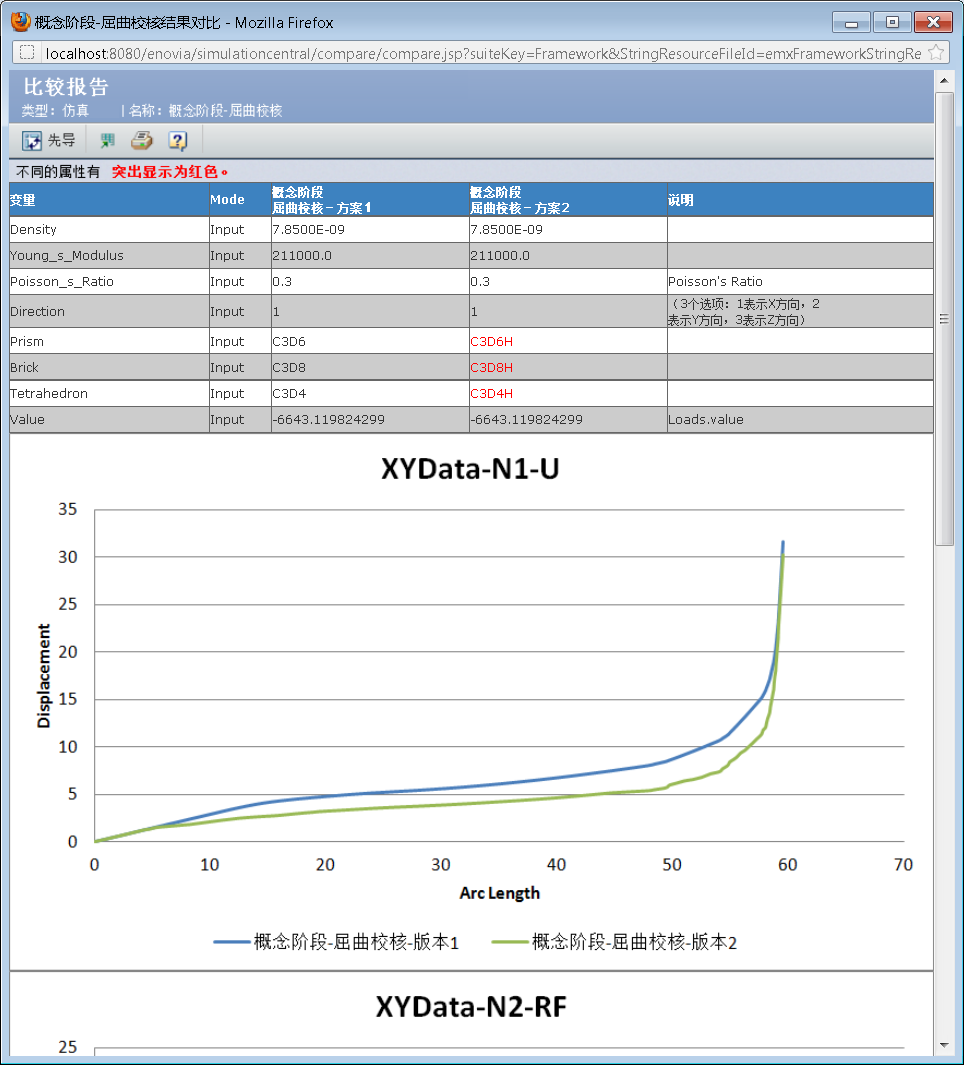Click the 方案1 column header
Viewport: 964px width, 1065px height.
click(370, 200)
